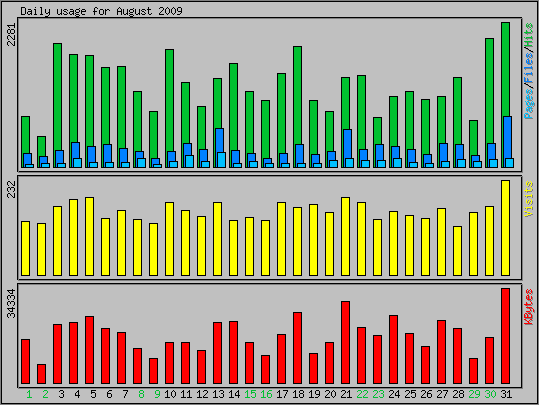Click the chart title 'Daily usage for August 2009'
Screen dimensions: 539x405
coord(101,11)
